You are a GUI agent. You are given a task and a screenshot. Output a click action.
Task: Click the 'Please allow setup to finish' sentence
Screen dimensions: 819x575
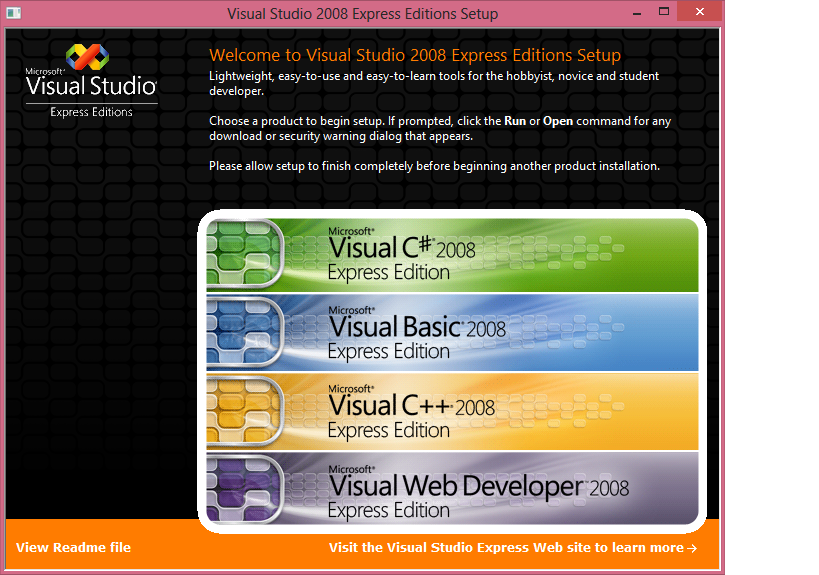[434, 166]
